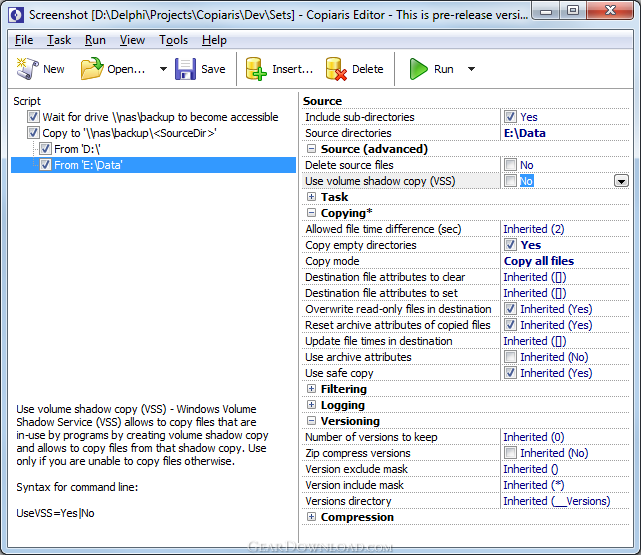Viewport: 641px width, 555px height.
Task: Click the Save floppy disk icon
Action: point(185,69)
